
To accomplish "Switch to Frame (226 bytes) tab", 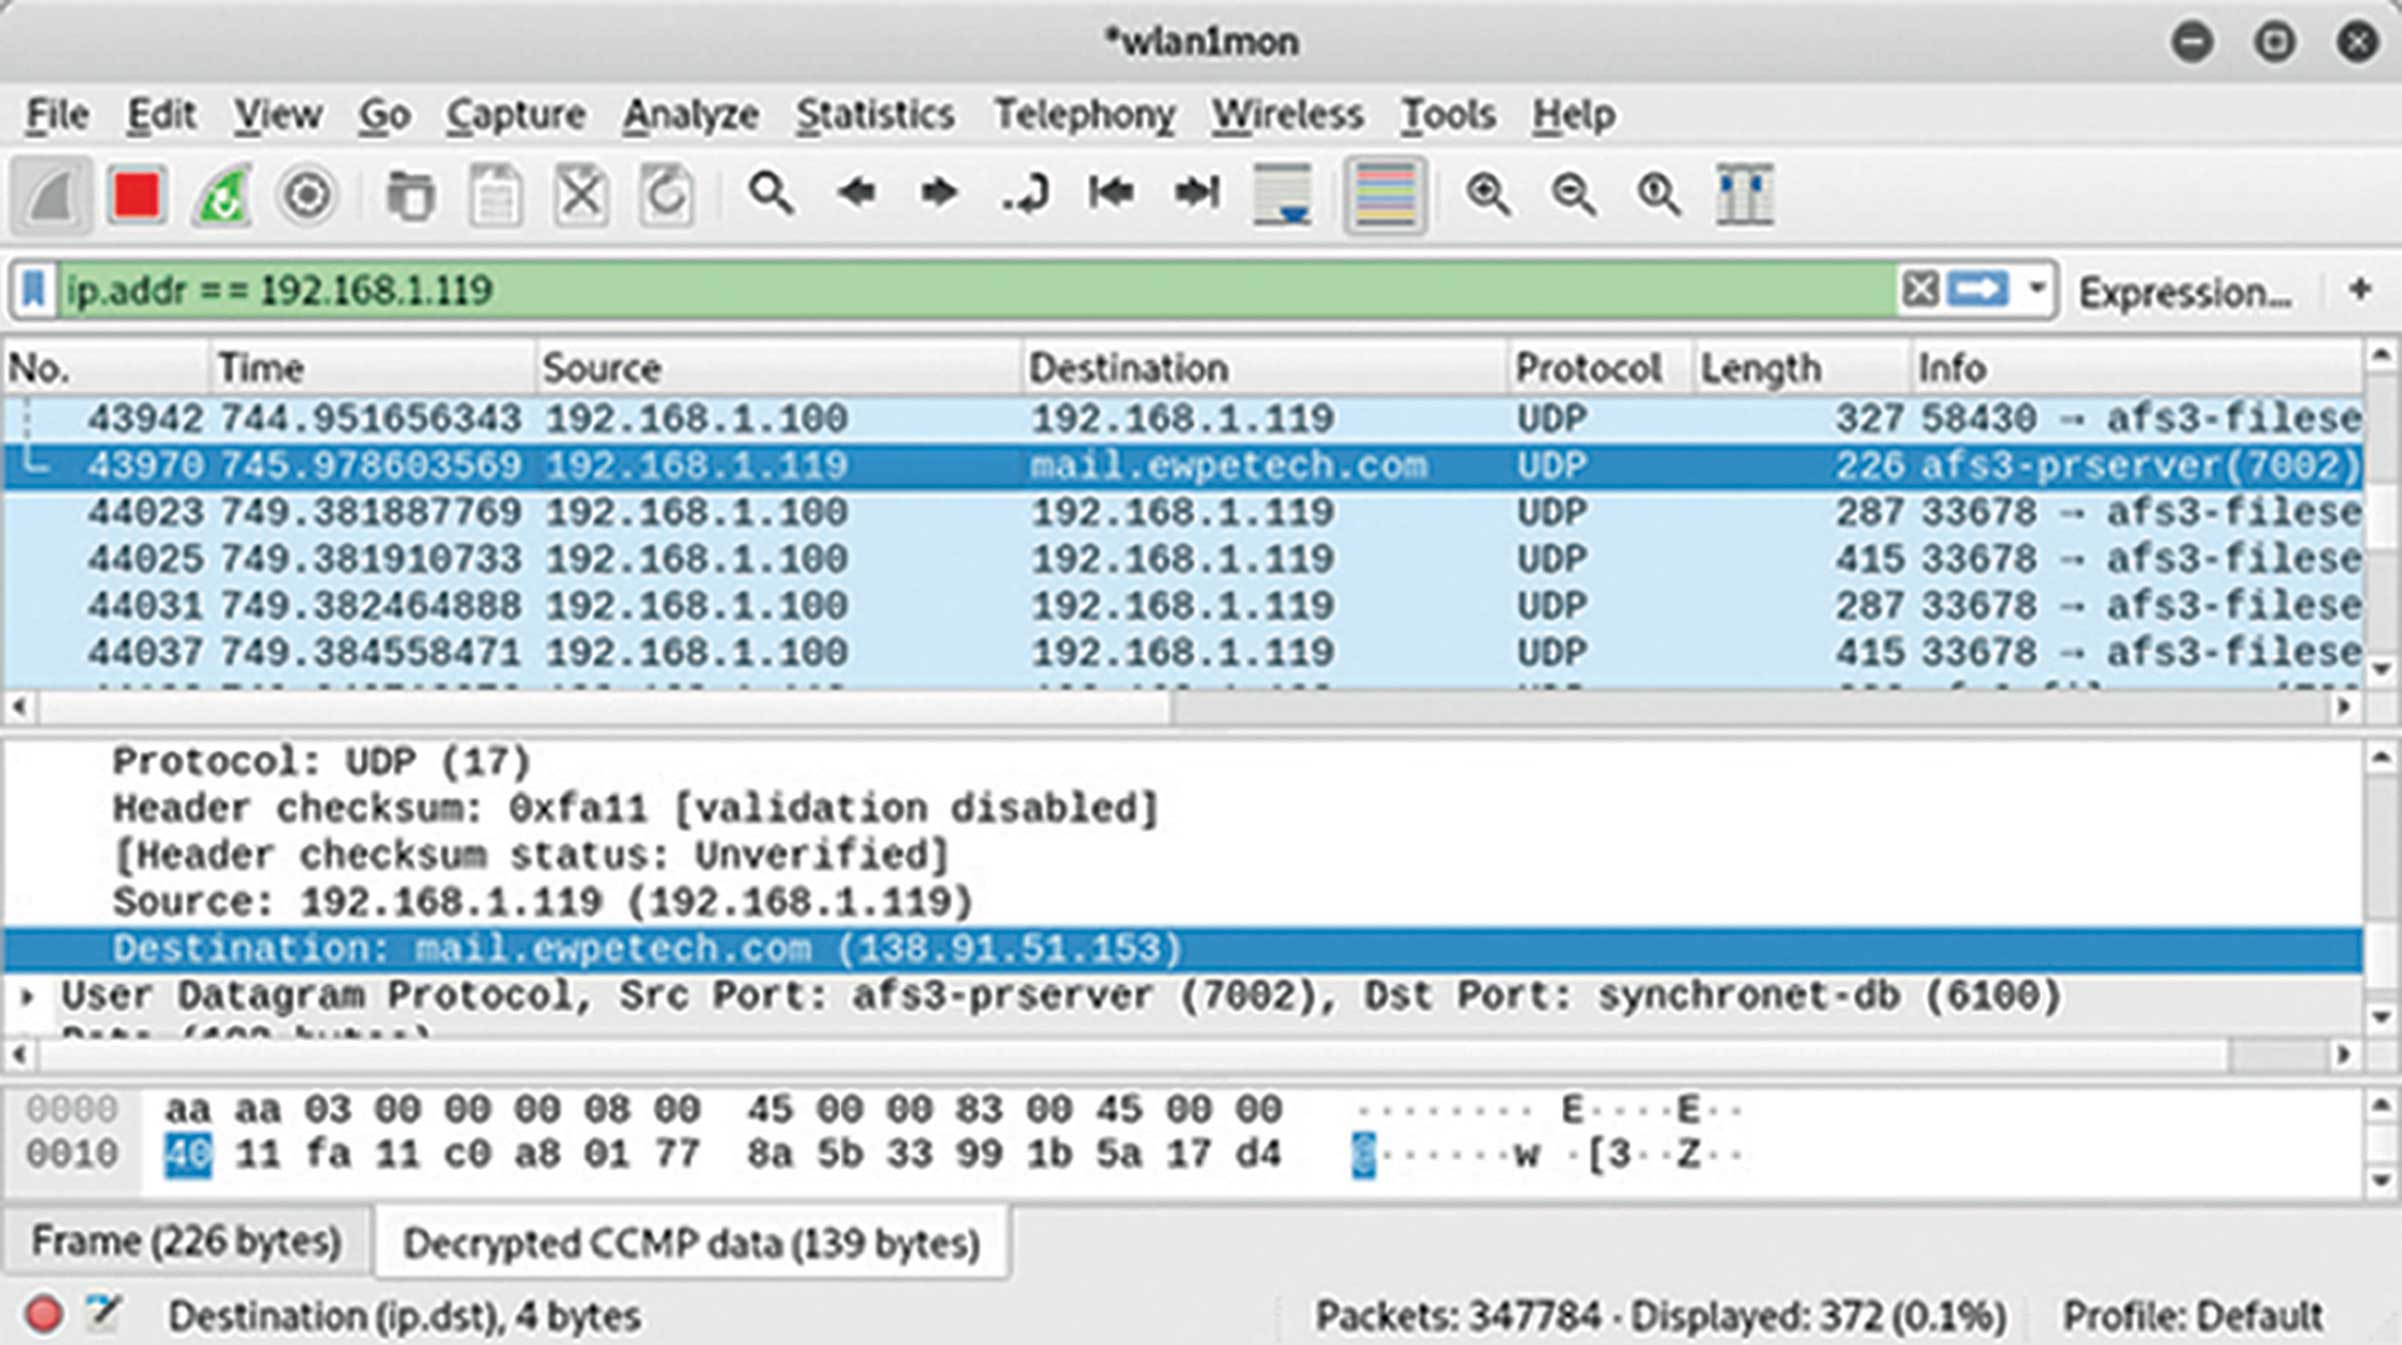I will point(186,1242).
